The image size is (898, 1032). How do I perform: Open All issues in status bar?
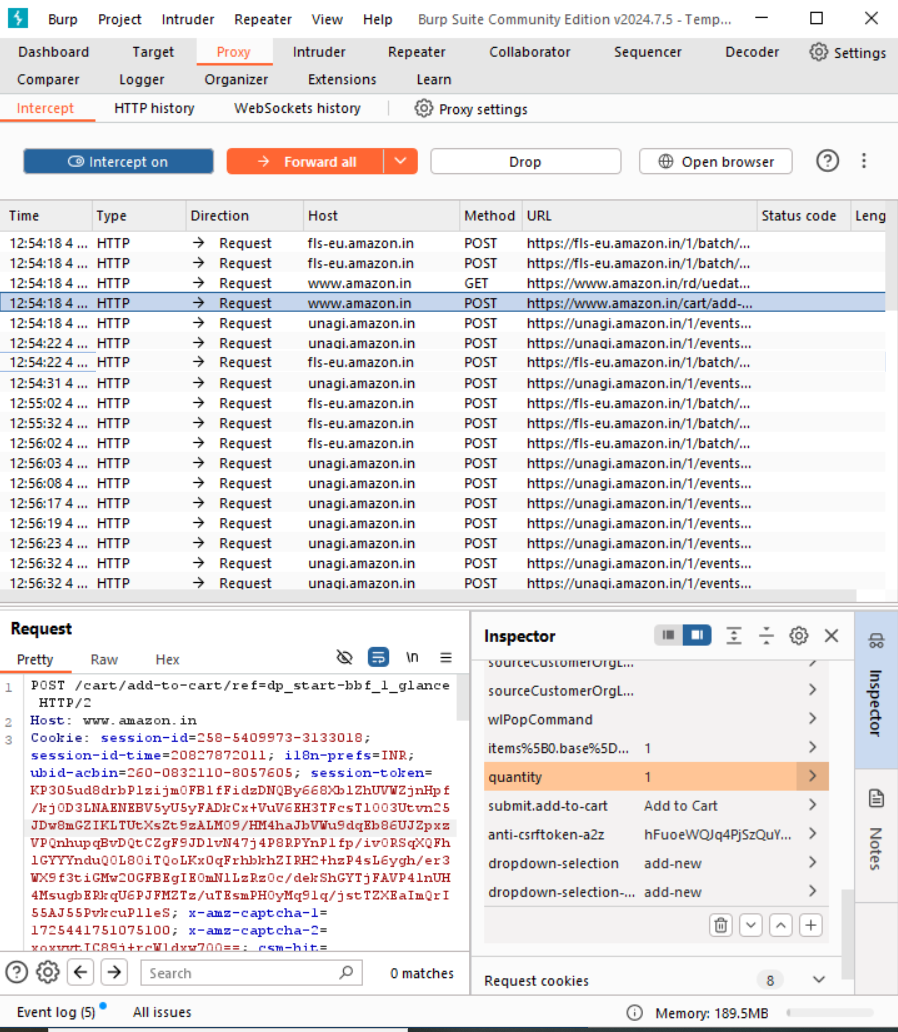coord(162,1012)
